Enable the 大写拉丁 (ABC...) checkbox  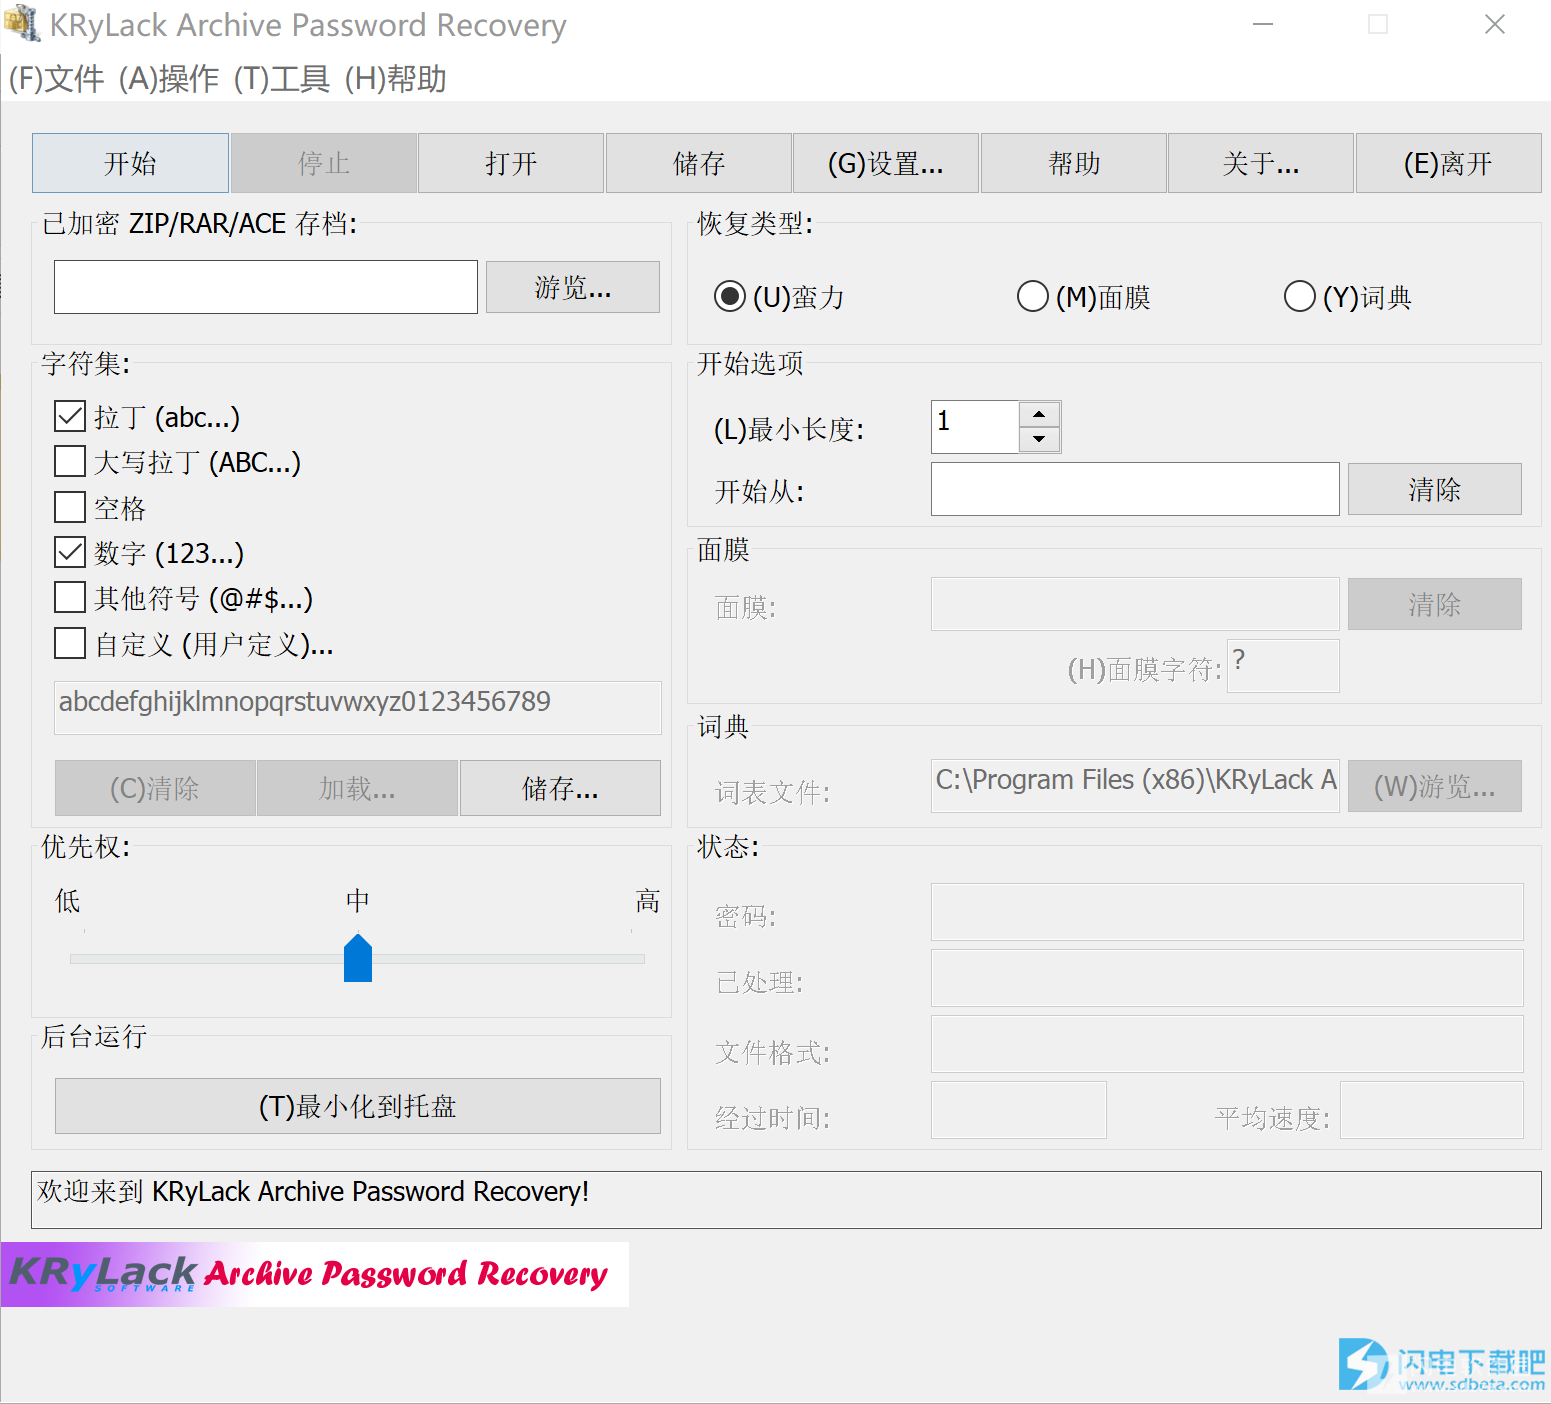(70, 462)
